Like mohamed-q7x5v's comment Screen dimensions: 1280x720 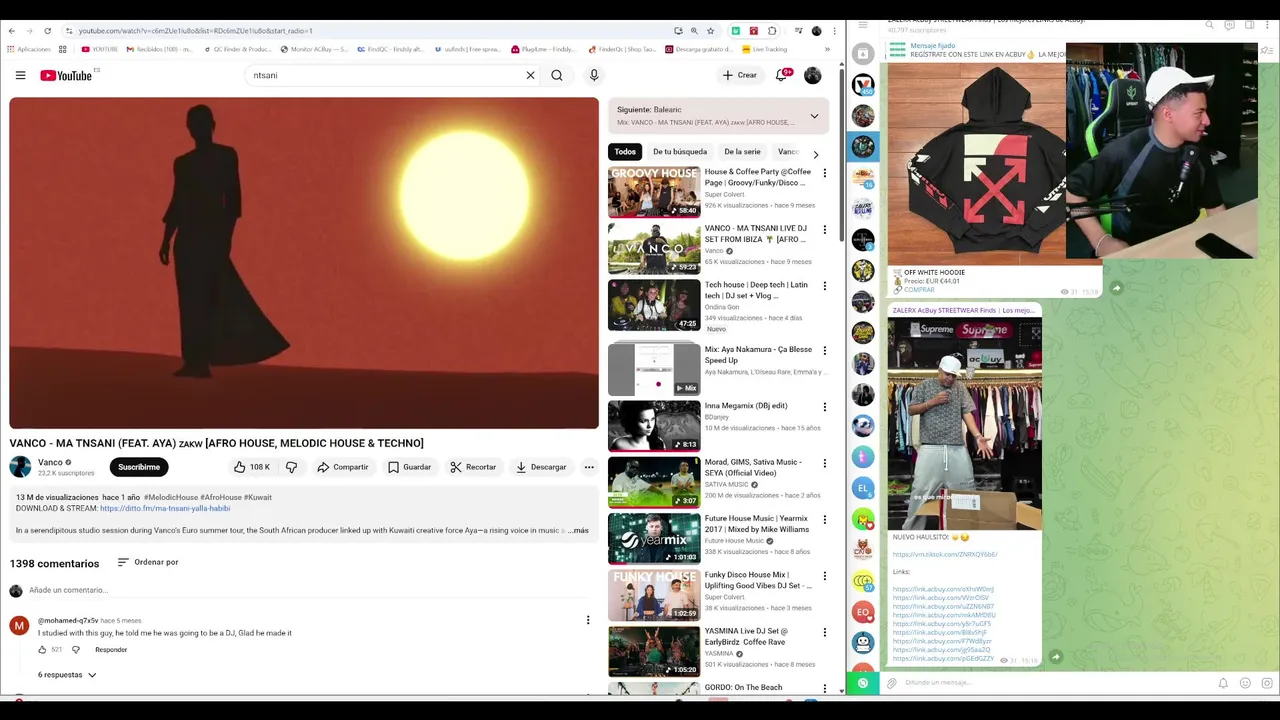click(x=42, y=650)
